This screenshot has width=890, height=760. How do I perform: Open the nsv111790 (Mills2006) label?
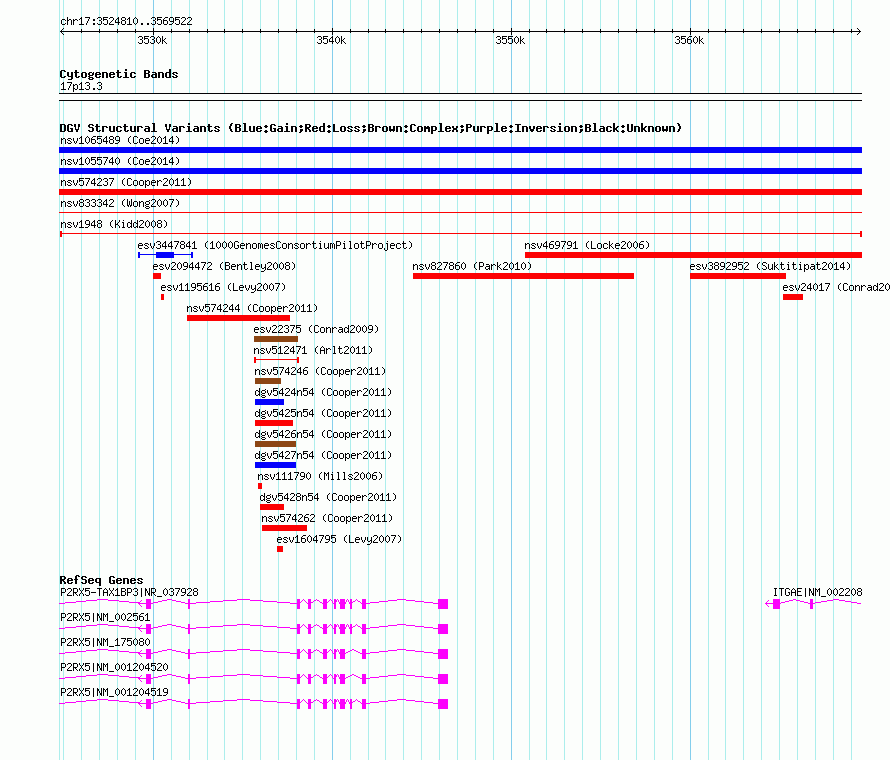320,476
